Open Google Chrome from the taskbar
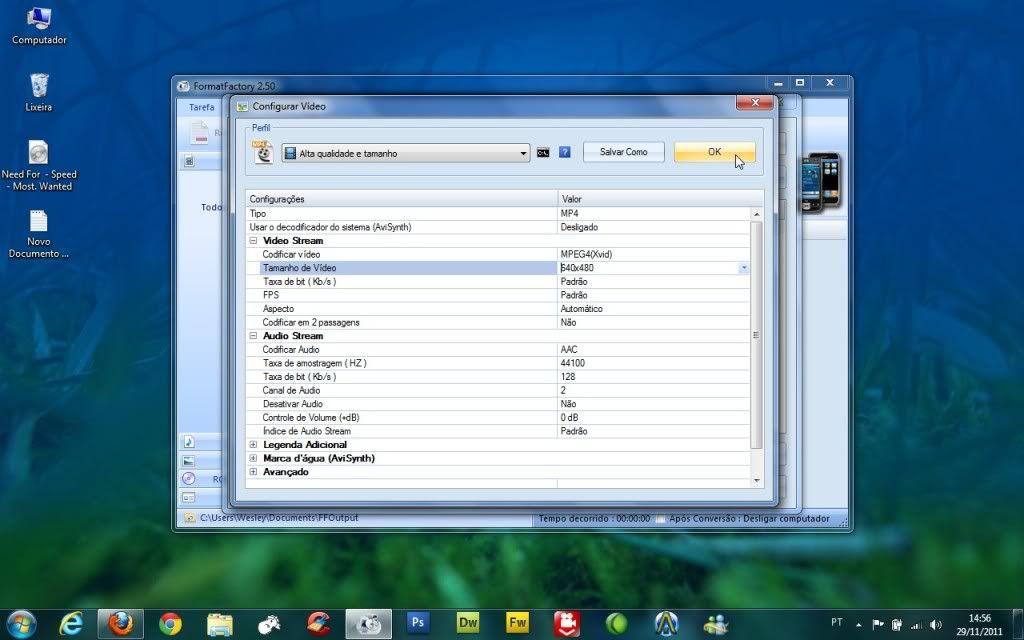The image size is (1024, 640). (171, 624)
